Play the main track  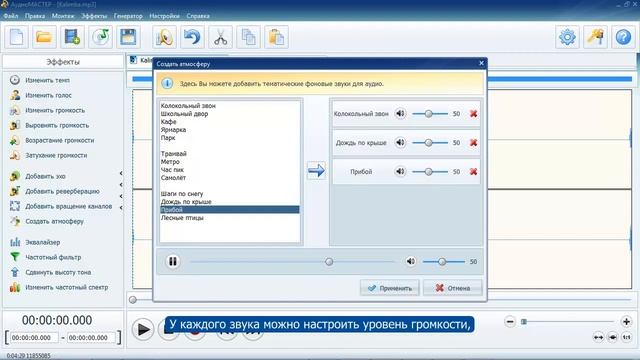pyautogui.click(x=143, y=329)
